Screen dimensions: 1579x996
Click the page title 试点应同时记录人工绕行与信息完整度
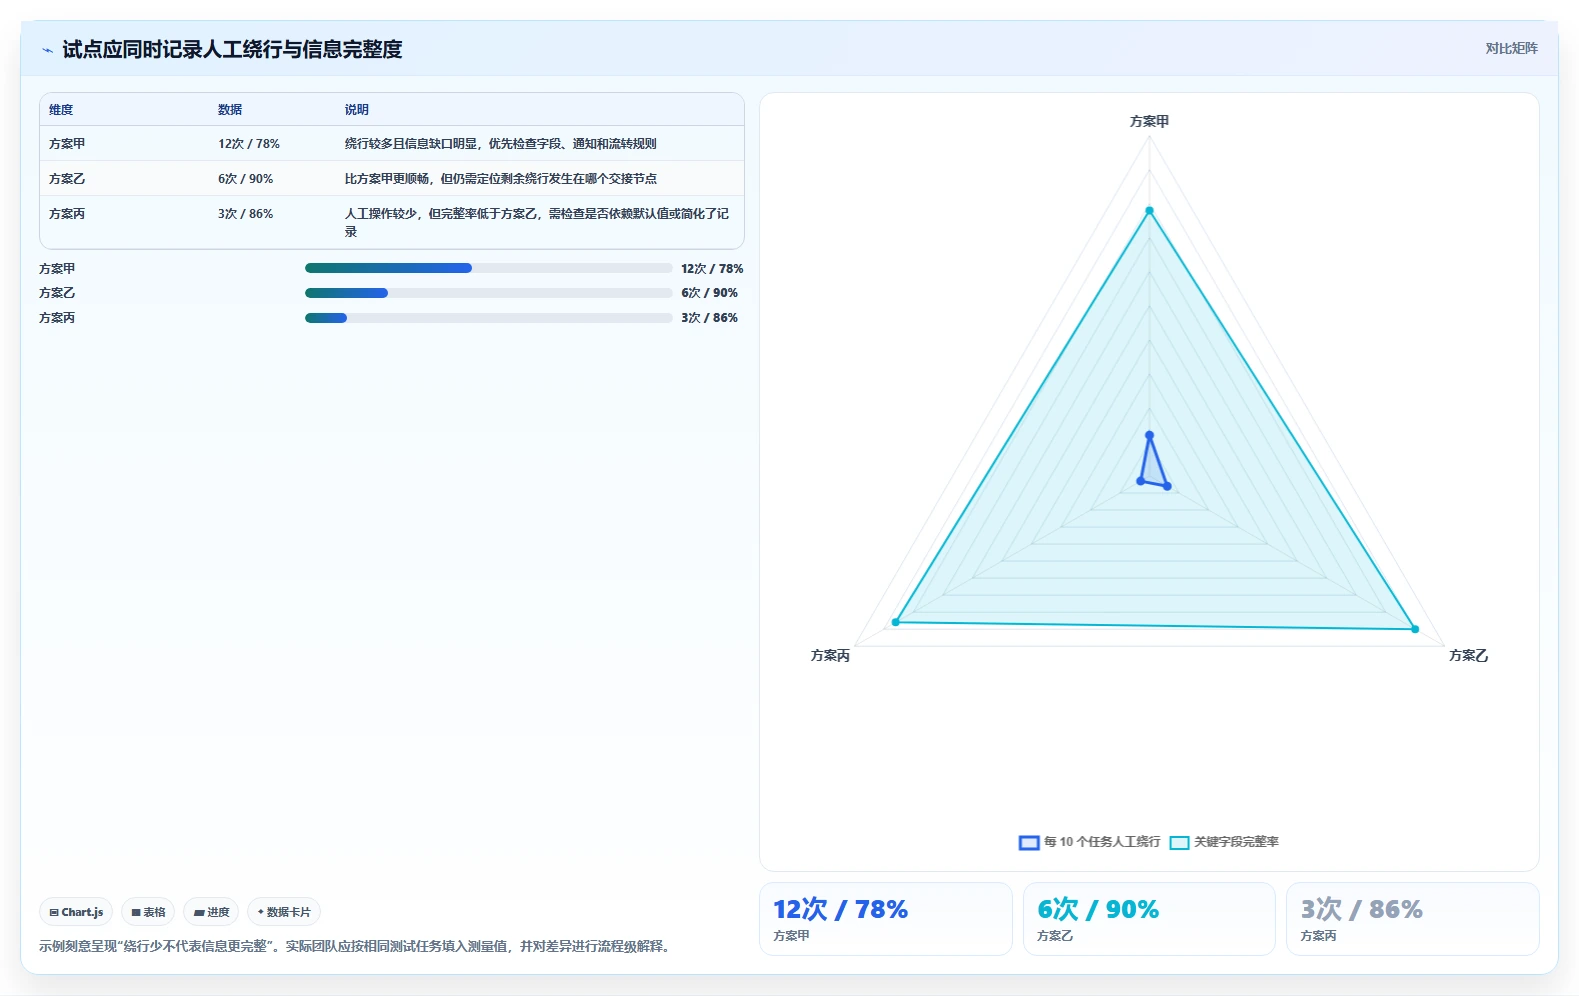[x=232, y=50]
